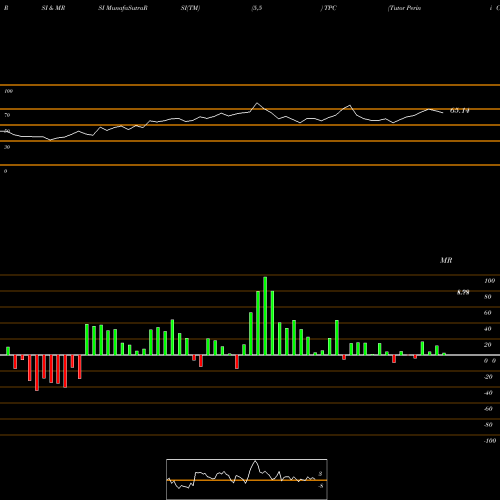Click the 'SI & MR' header text

click(53, 8)
